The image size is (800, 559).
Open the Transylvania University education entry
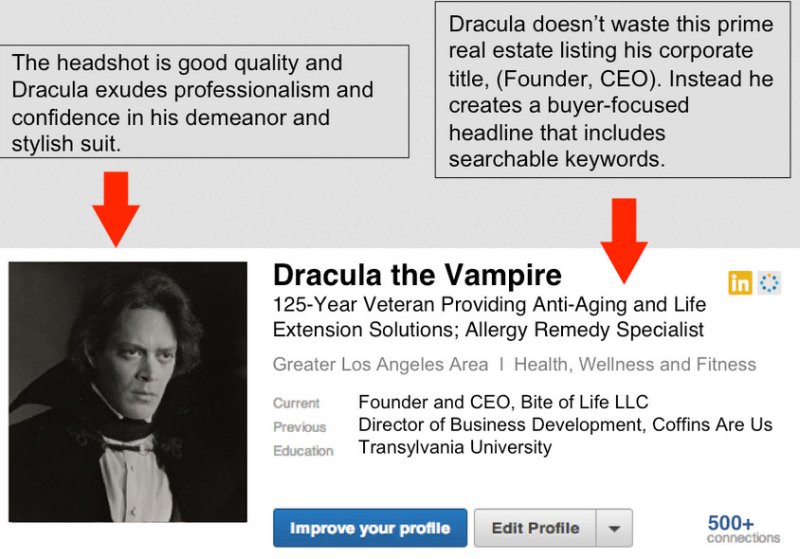click(x=455, y=447)
